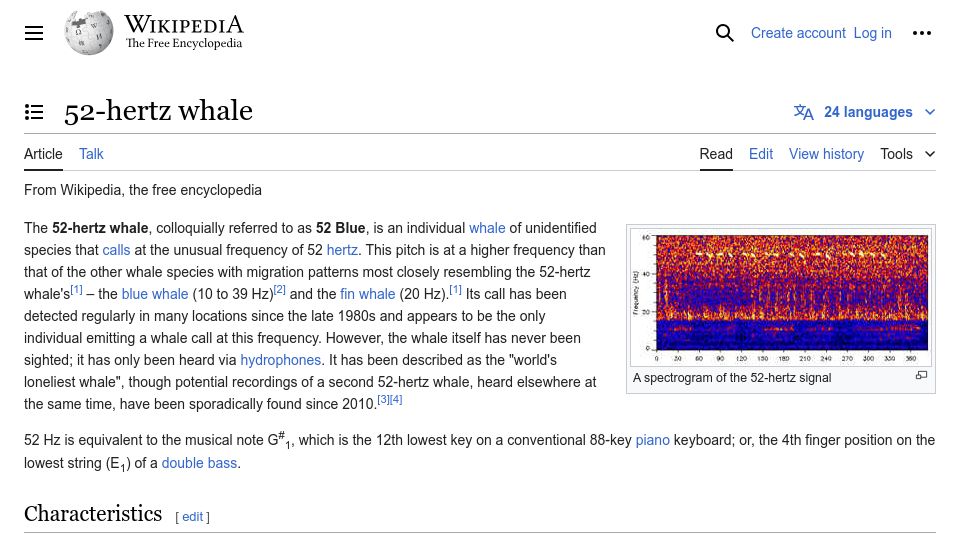The image size is (960, 540).
Task: Follow the 'double bass' link
Action: pos(199,463)
